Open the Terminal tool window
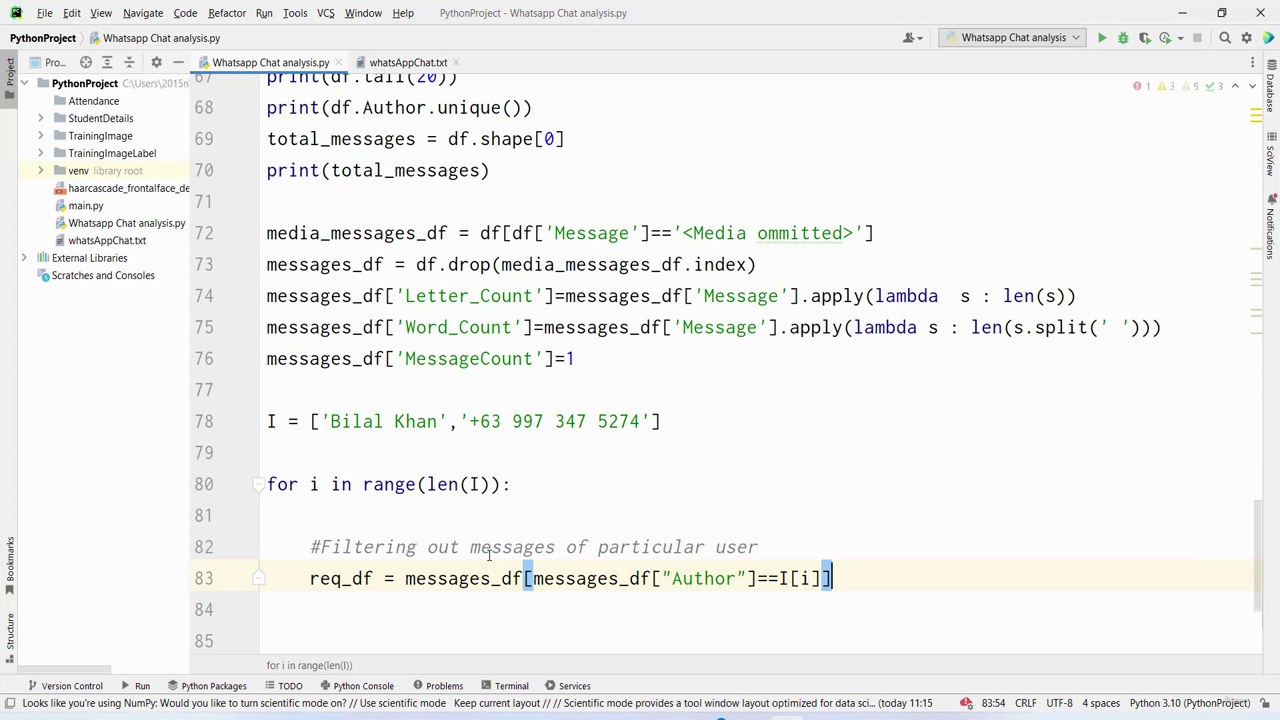The height and width of the screenshot is (720, 1280). [504, 686]
